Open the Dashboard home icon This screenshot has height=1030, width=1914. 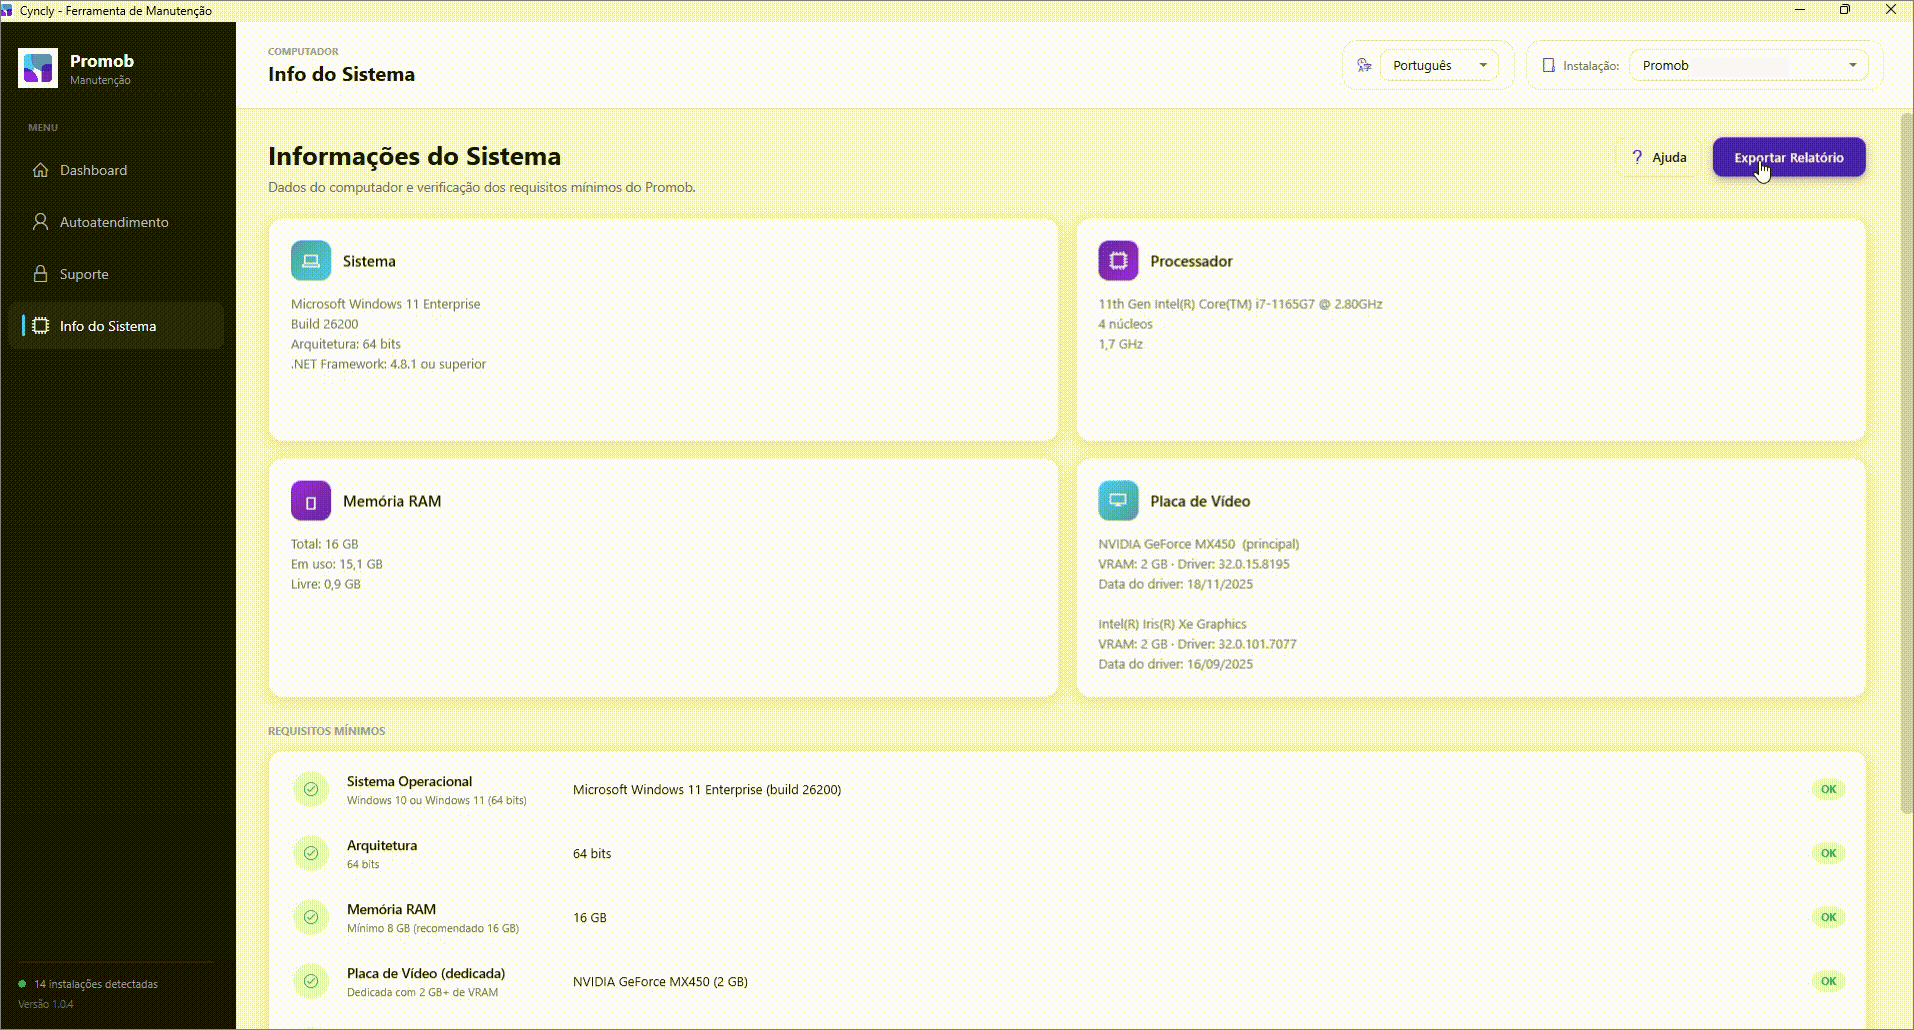[x=40, y=170]
